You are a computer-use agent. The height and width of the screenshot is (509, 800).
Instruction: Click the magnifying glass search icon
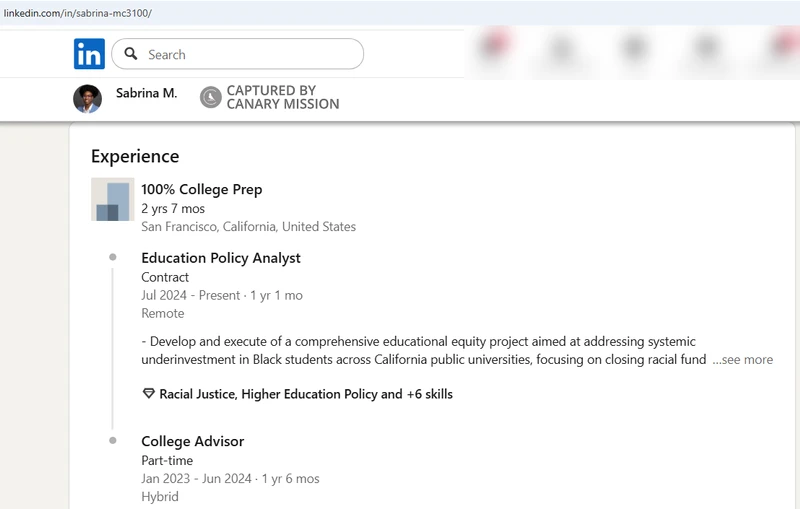pyautogui.click(x=130, y=54)
